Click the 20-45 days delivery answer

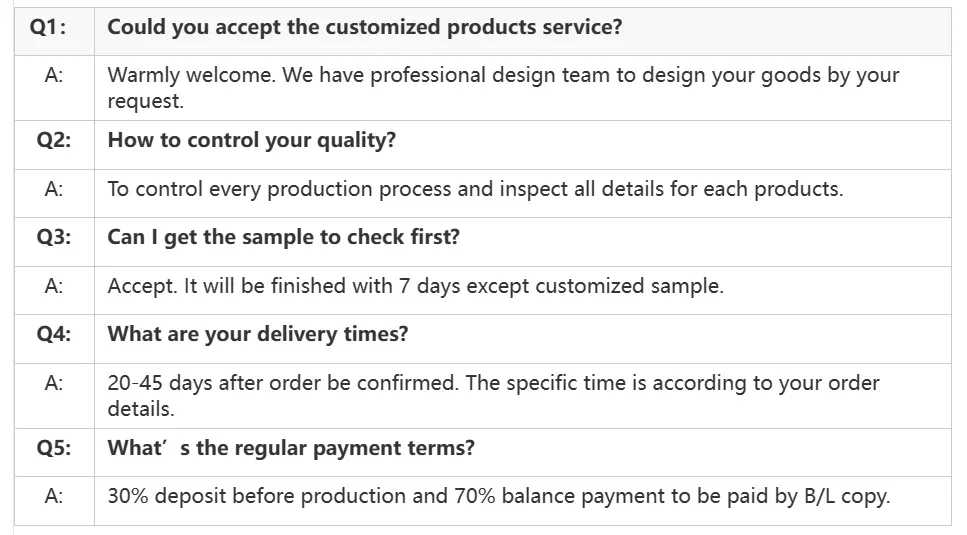coord(493,396)
